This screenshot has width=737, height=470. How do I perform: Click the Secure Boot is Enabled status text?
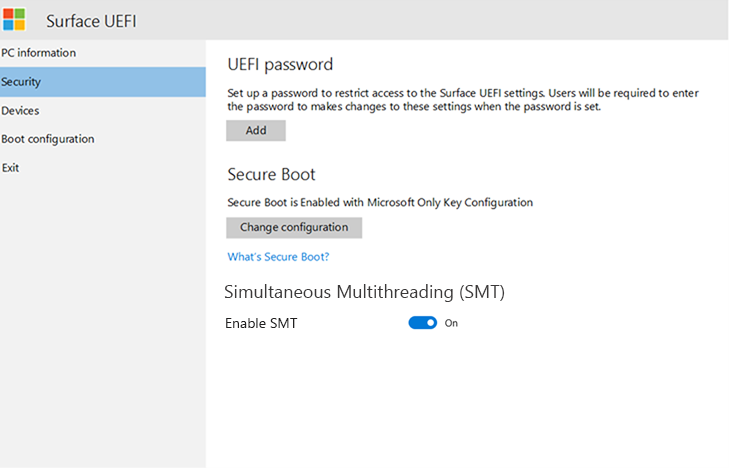pos(380,202)
